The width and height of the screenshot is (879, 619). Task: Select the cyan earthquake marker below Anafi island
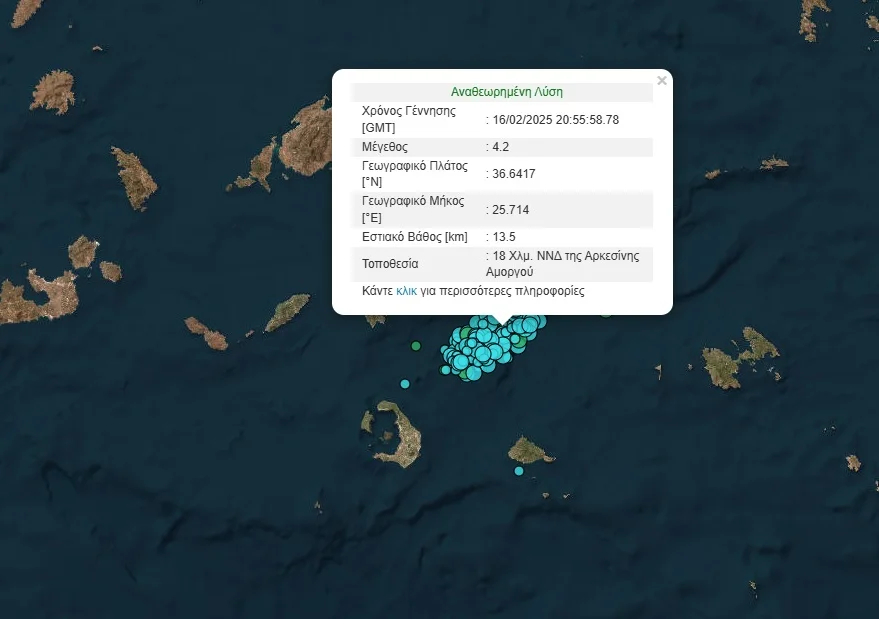point(519,471)
